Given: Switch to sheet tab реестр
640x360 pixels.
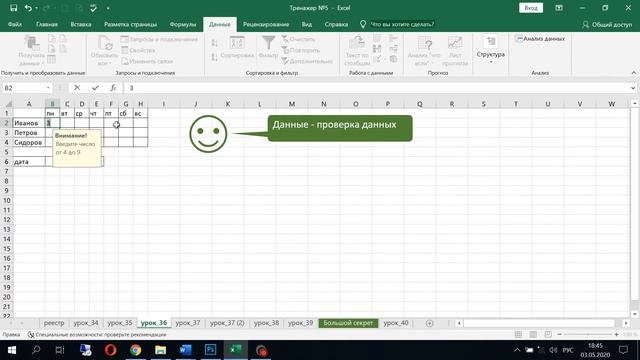Looking at the screenshot, I should click(54, 323).
